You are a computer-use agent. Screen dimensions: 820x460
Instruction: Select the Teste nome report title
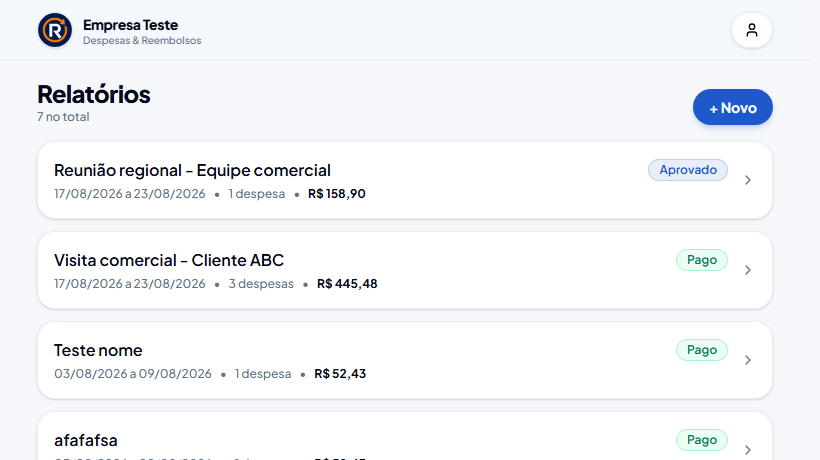point(98,350)
